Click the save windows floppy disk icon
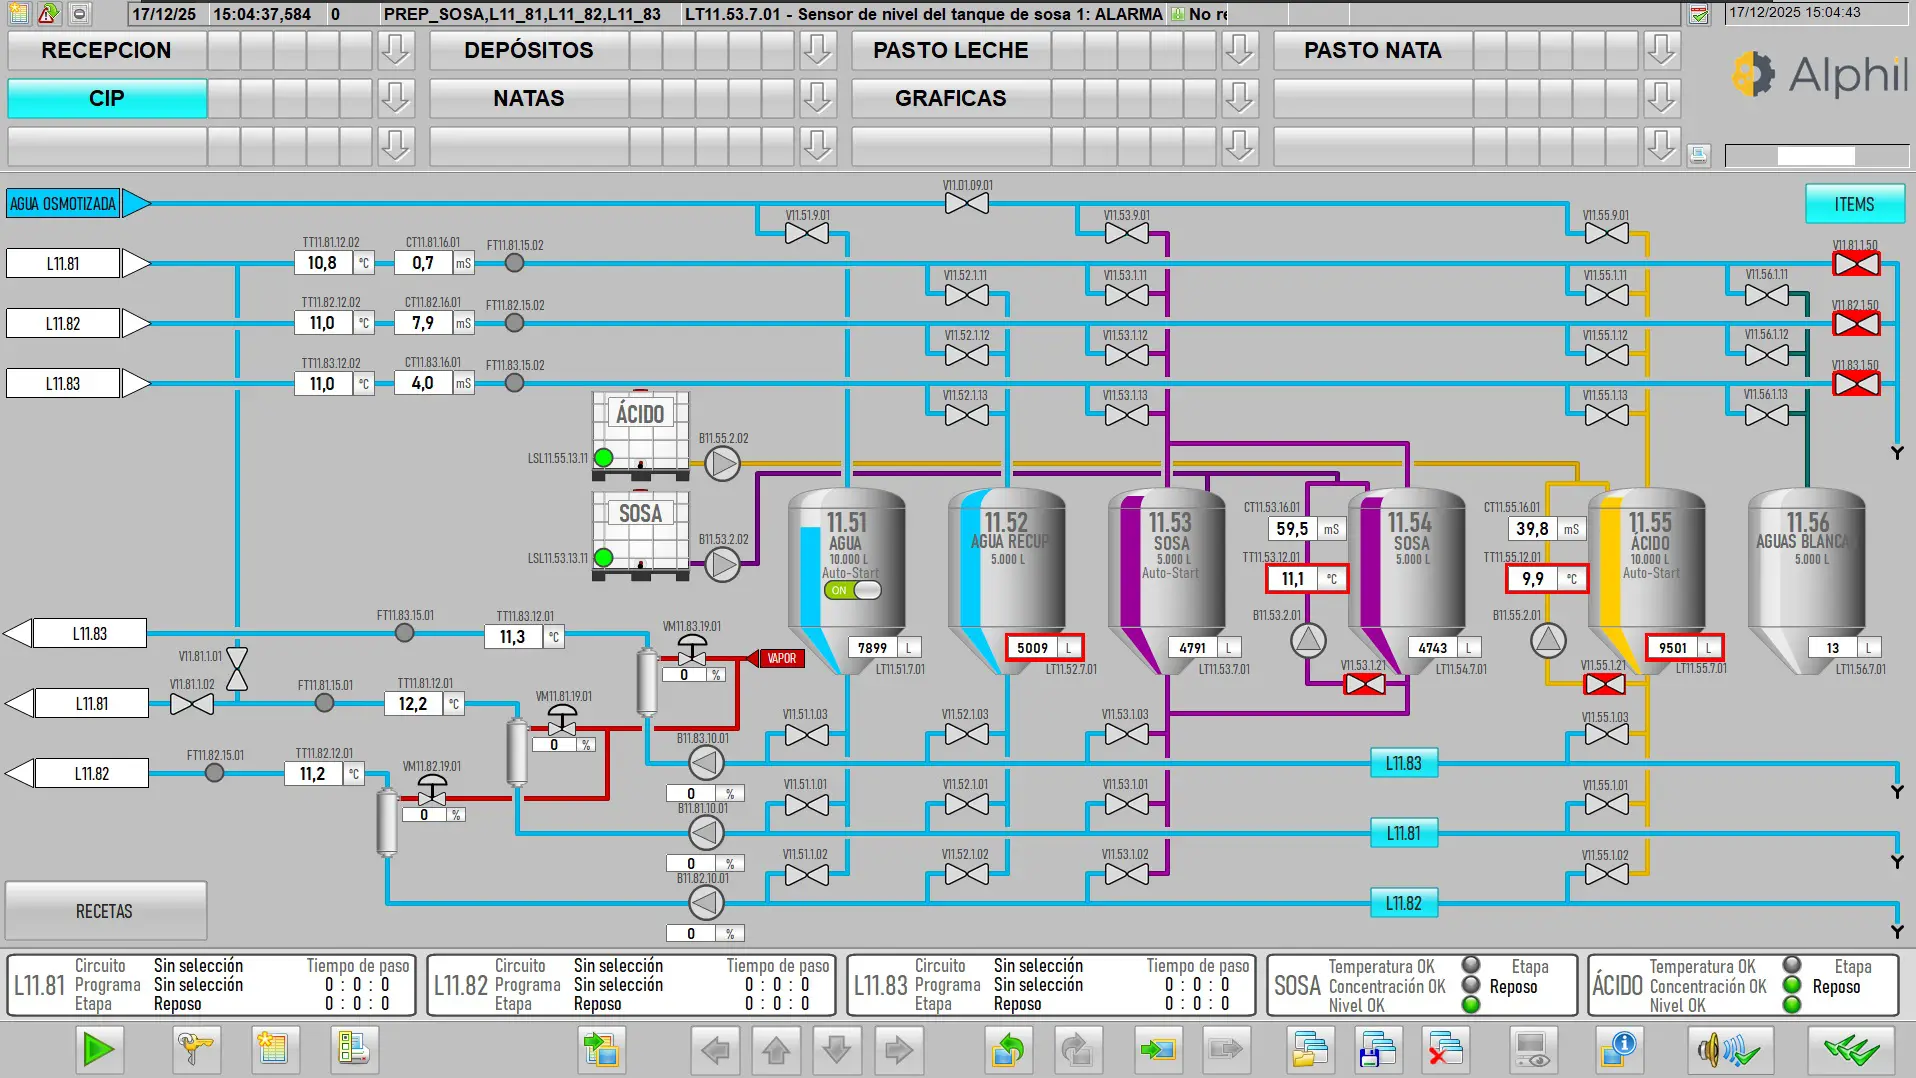Screen dimensions: 1916x1078 pos(1378,1050)
